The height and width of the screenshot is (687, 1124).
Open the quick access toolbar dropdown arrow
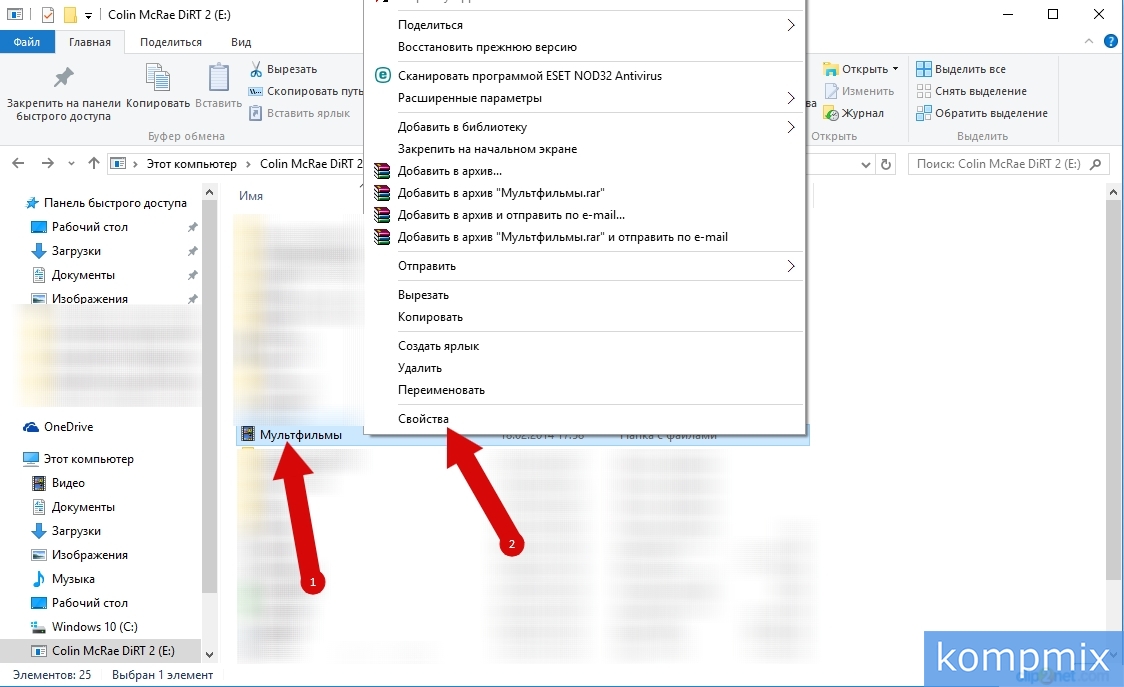click(88, 15)
